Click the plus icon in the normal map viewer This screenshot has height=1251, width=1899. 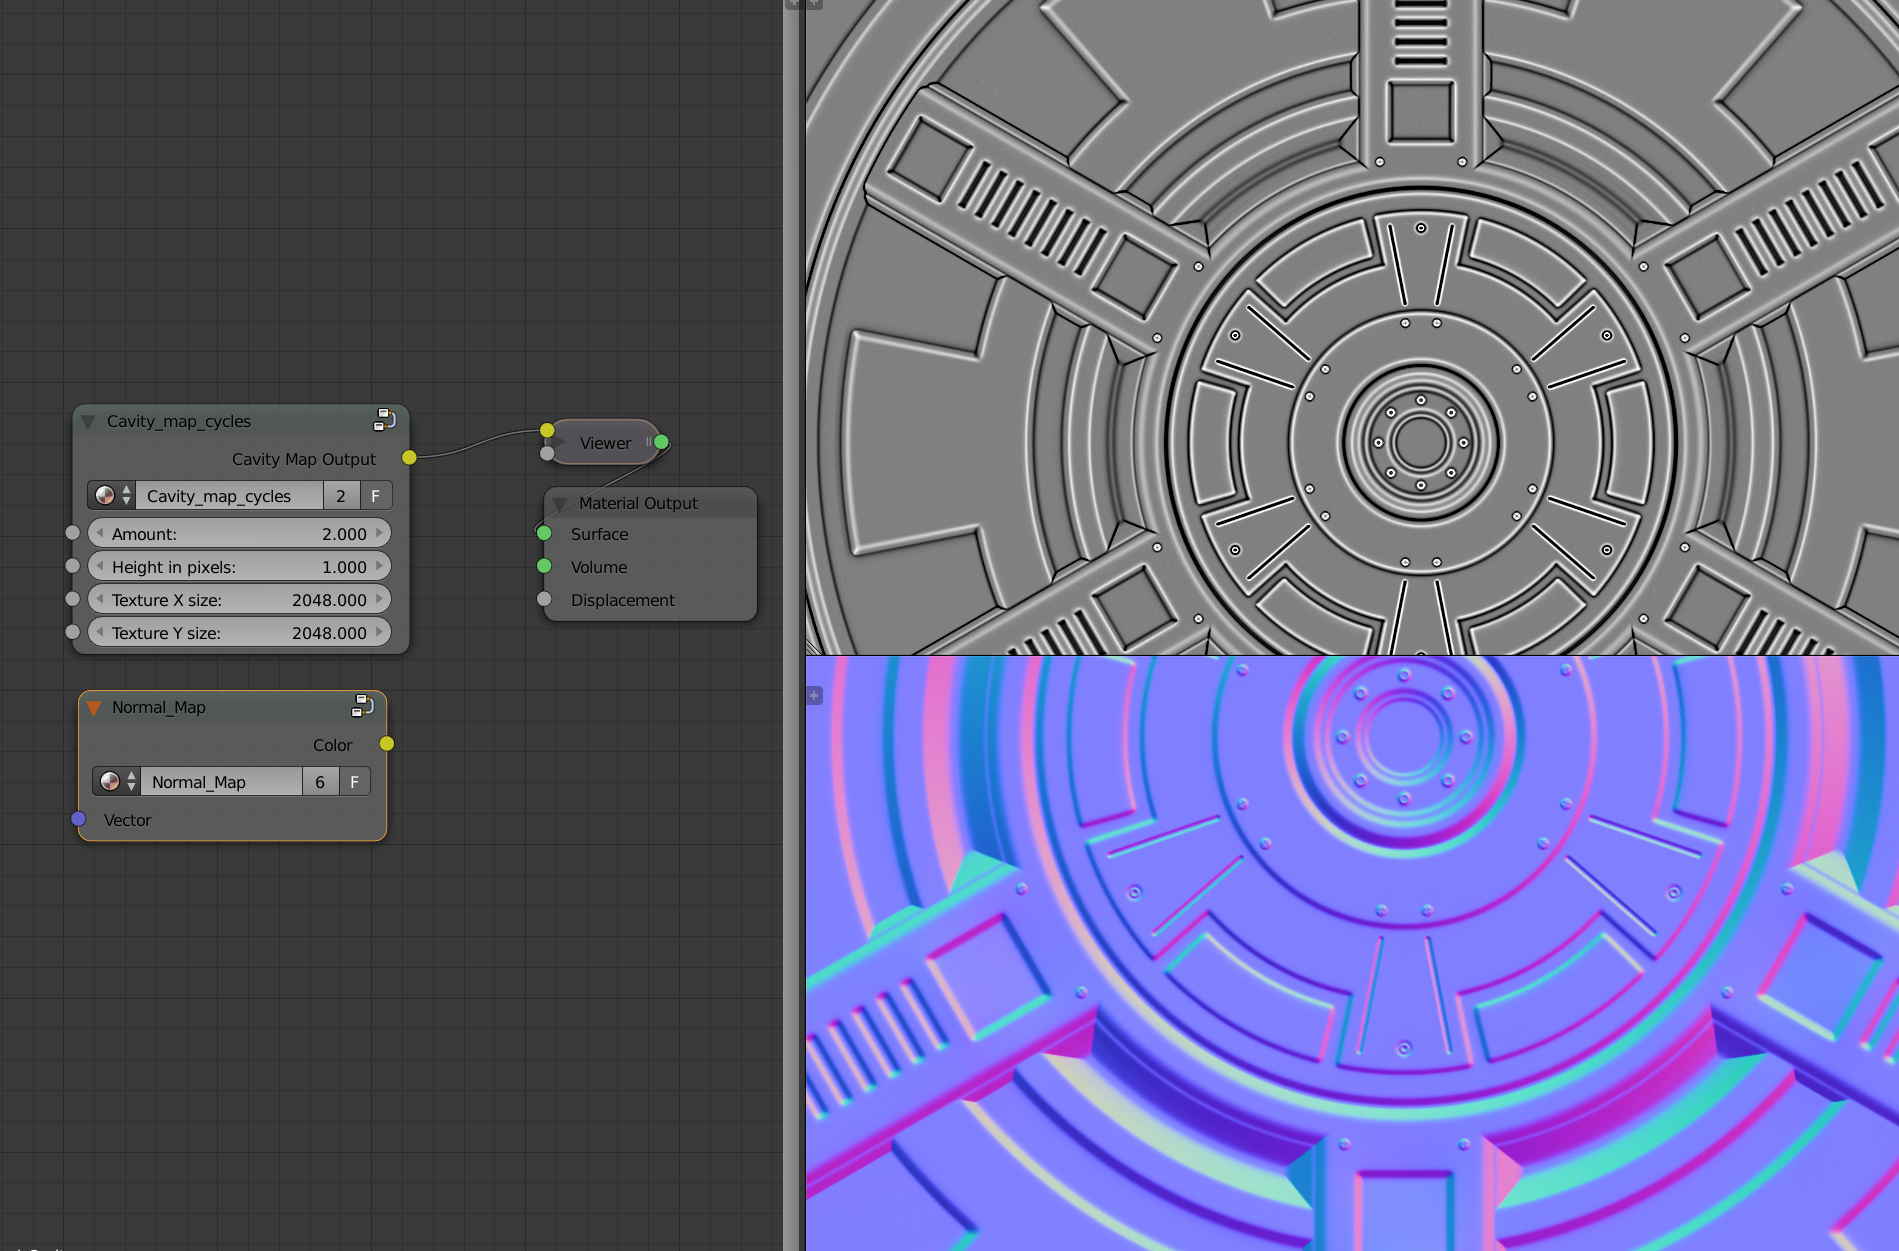[x=814, y=695]
